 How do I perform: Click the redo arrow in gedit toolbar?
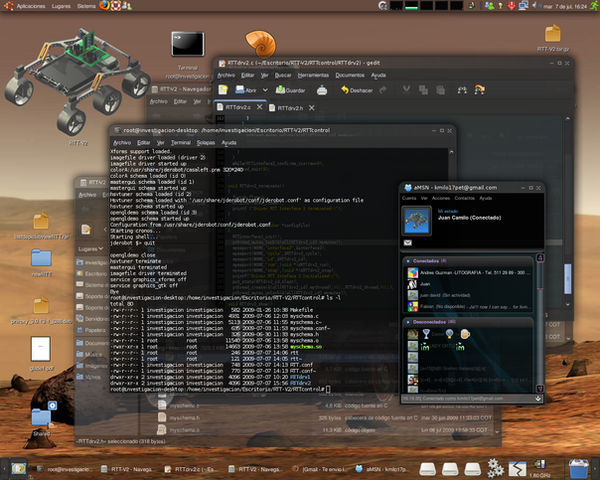click(x=383, y=90)
